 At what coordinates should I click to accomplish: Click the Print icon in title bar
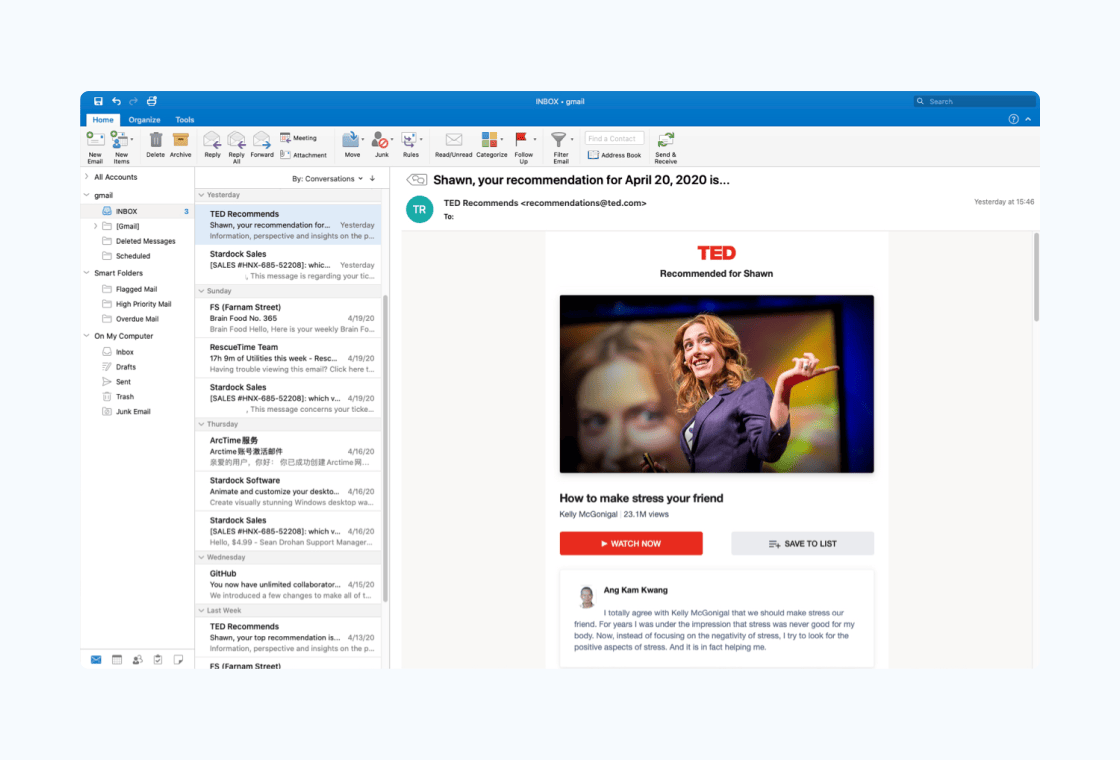click(151, 101)
